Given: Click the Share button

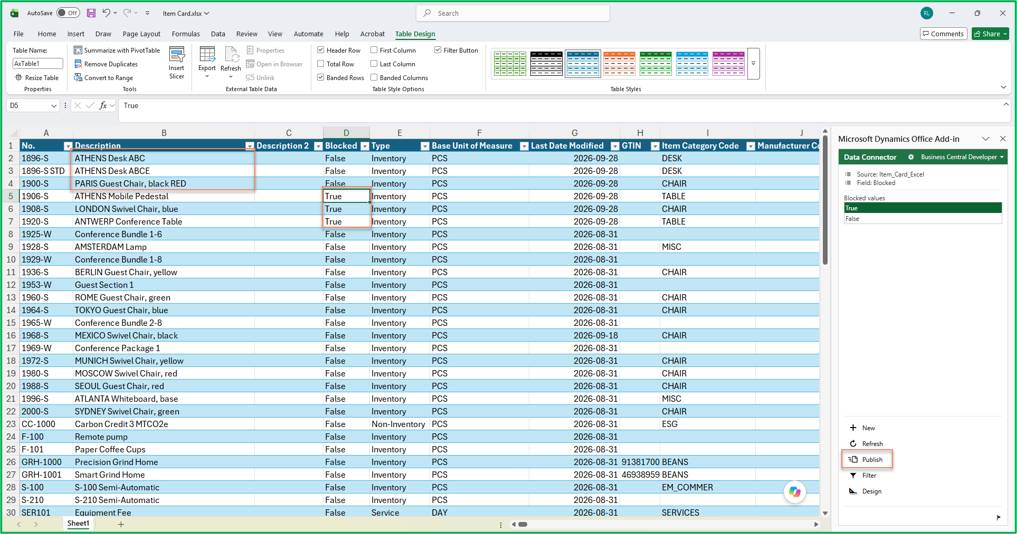Looking at the screenshot, I should 990,34.
